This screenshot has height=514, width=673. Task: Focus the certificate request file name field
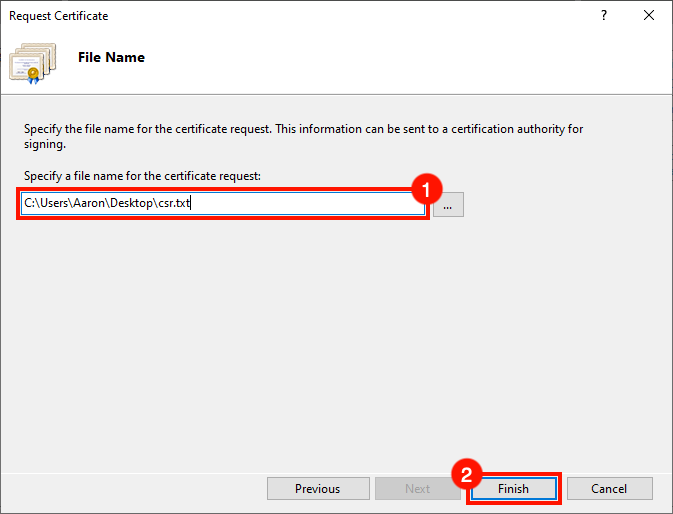300,204
